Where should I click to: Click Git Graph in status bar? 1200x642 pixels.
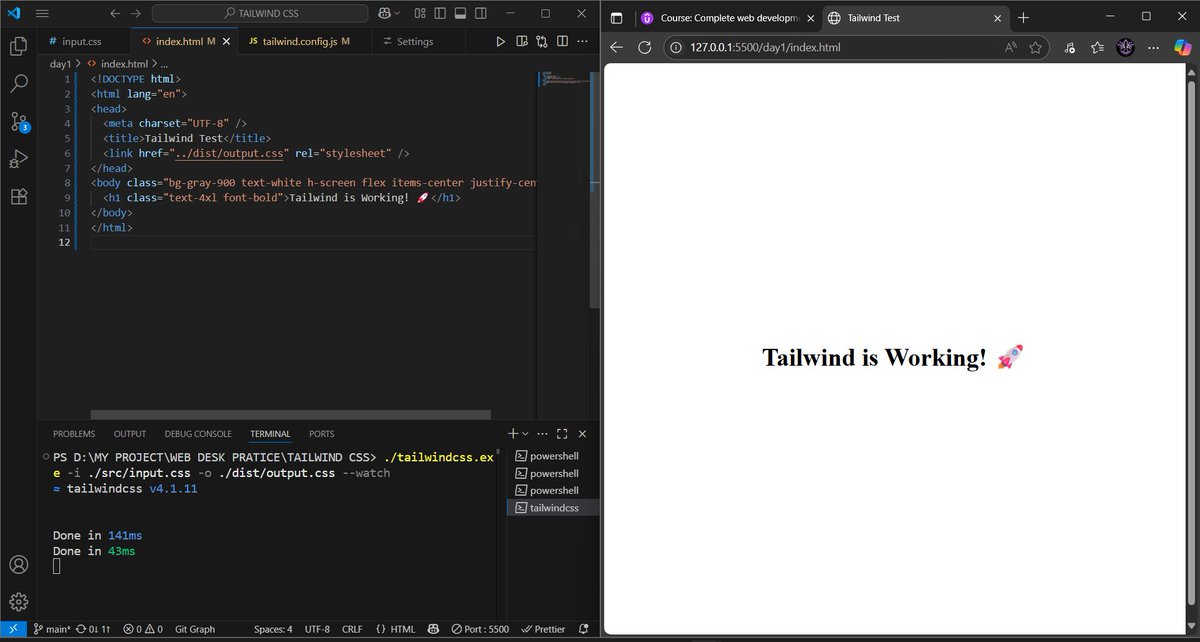pyautogui.click(x=195, y=629)
